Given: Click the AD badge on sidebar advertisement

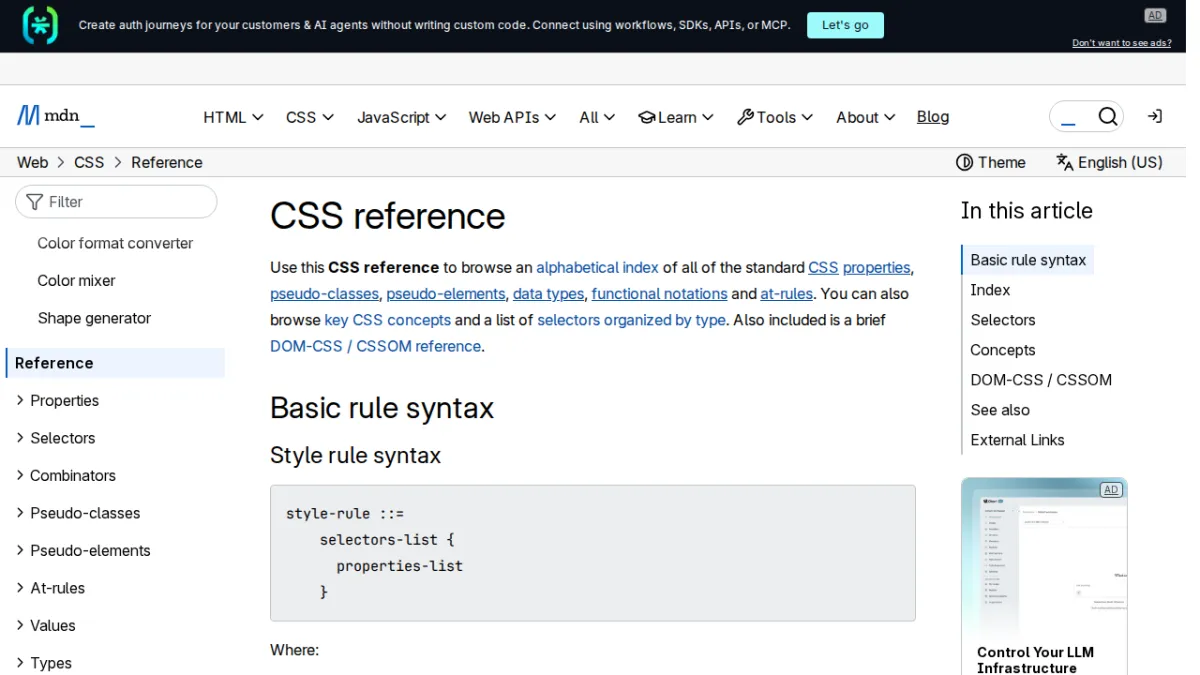Looking at the screenshot, I should [1110, 490].
